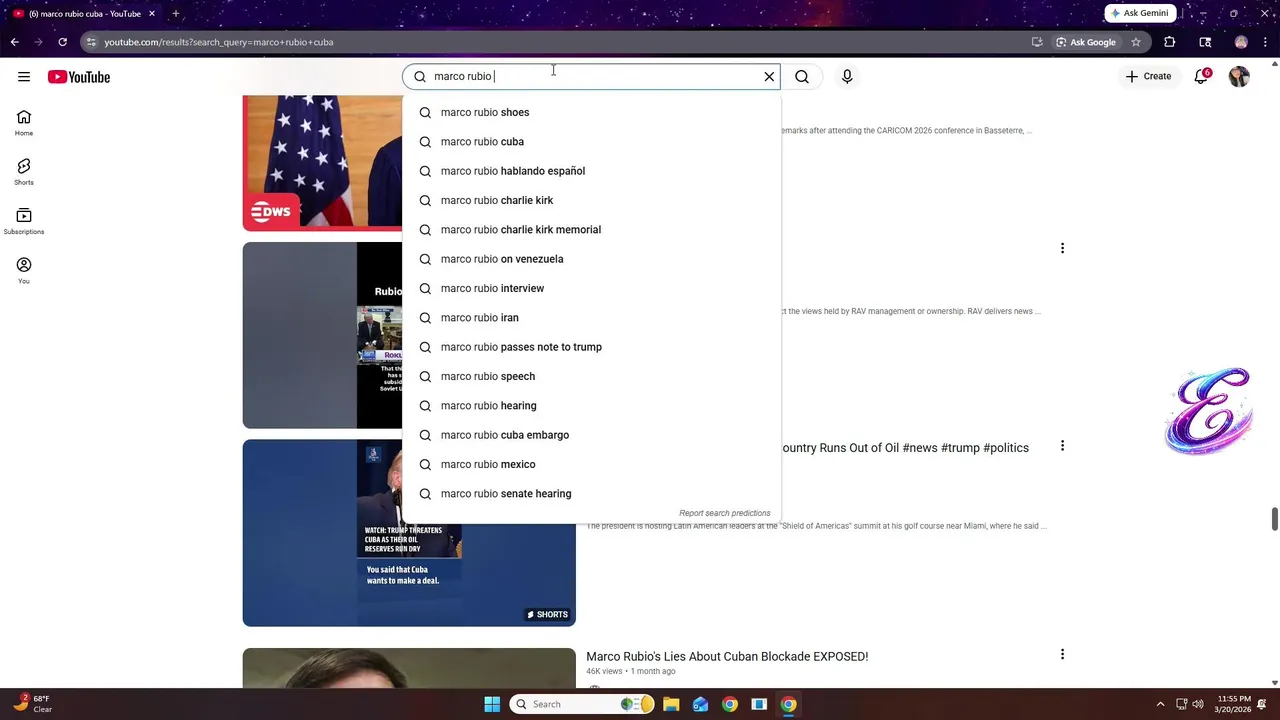The height and width of the screenshot is (720, 1280).
Task: Choose the 'marco rubio iran' suggestion
Action: pos(591,318)
